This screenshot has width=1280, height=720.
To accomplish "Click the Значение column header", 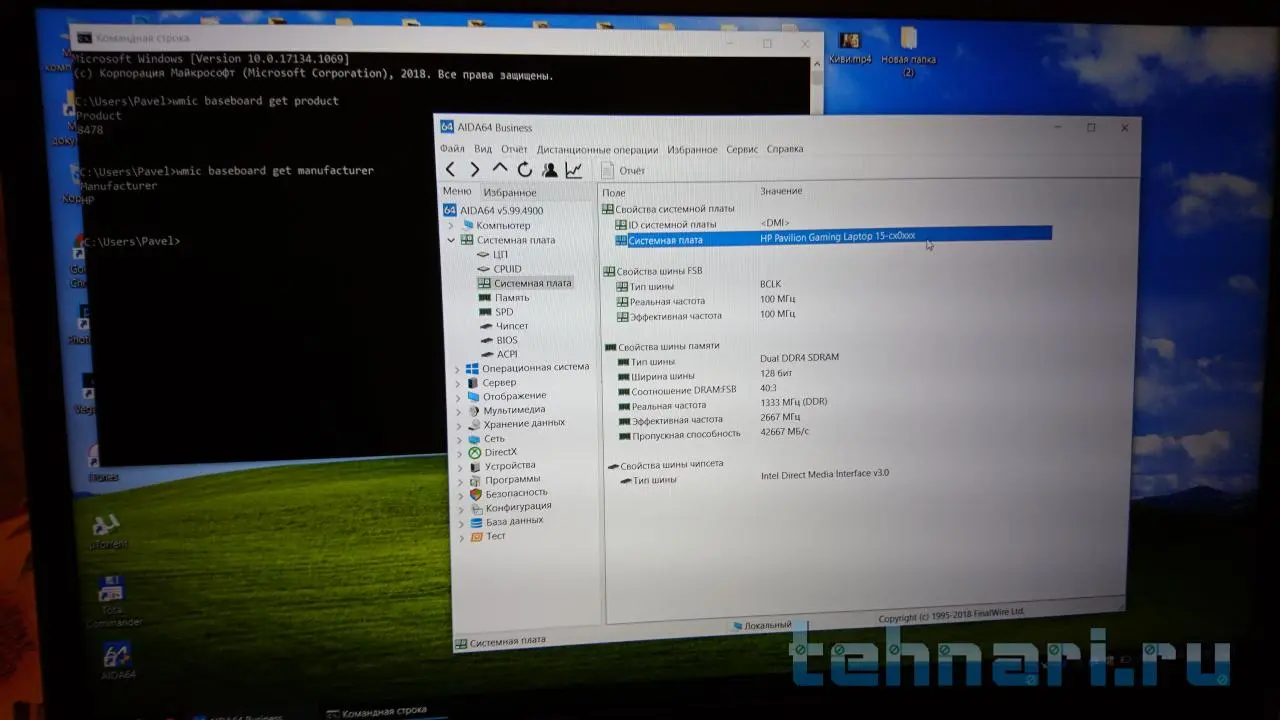I will (x=781, y=191).
